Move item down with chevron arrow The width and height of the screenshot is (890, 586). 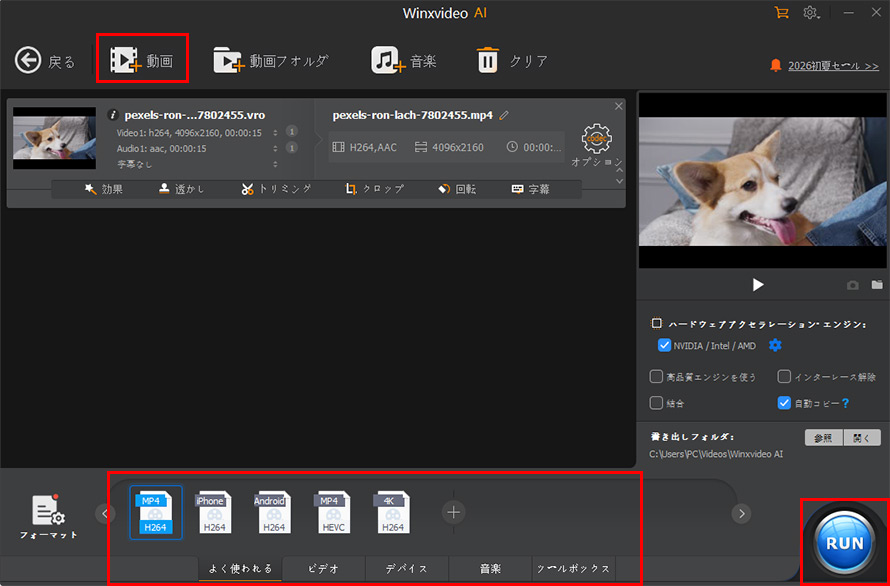[x=619, y=181]
